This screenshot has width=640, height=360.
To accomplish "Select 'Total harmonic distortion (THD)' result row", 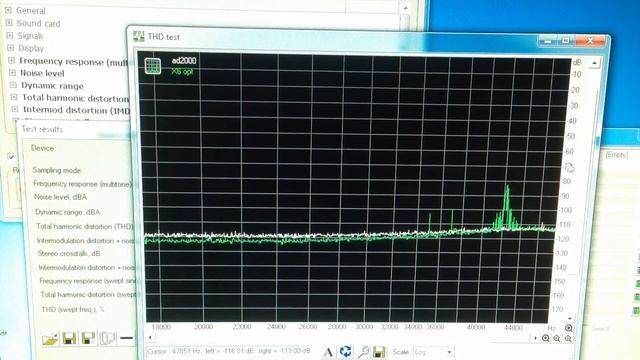I will [84, 226].
